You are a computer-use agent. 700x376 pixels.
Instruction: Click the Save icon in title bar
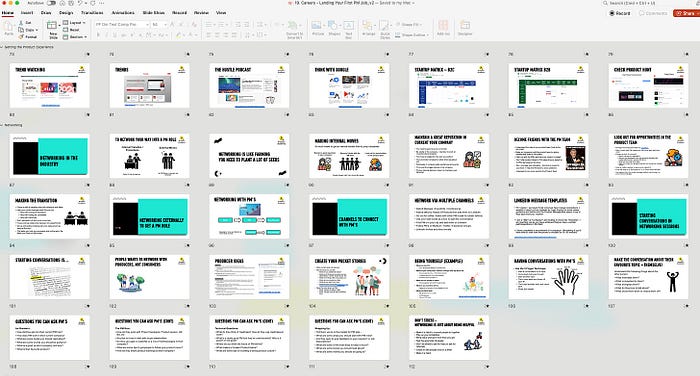[x=70, y=3]
